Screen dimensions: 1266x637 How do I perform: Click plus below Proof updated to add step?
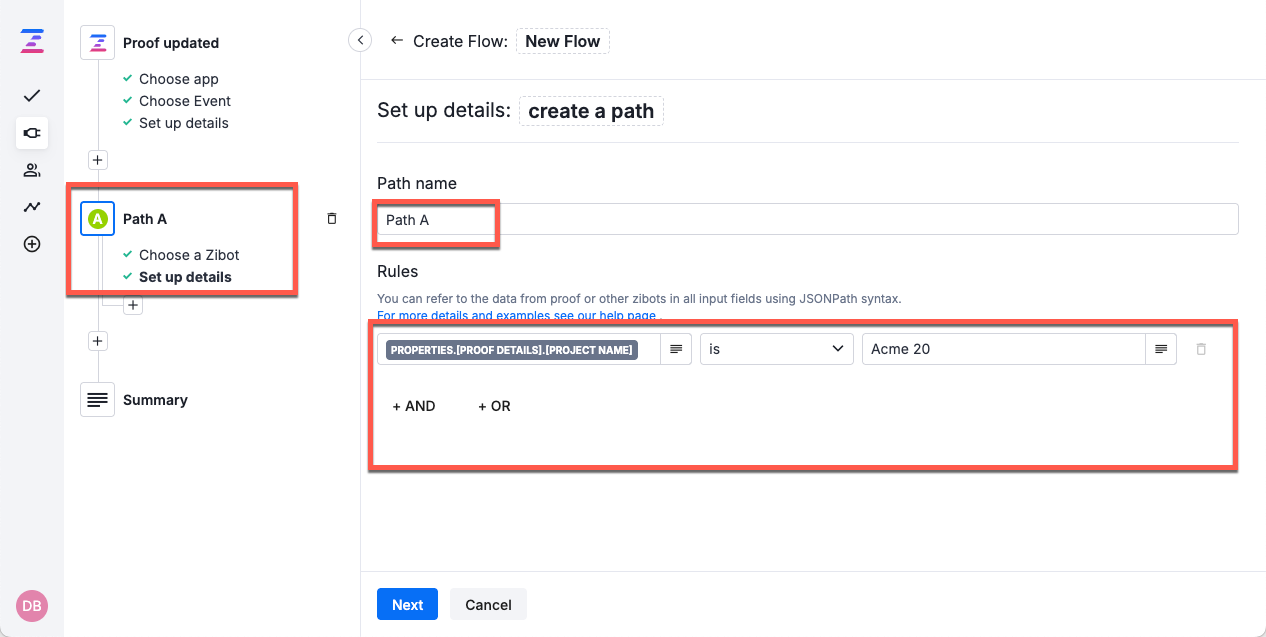coord(97,160)
